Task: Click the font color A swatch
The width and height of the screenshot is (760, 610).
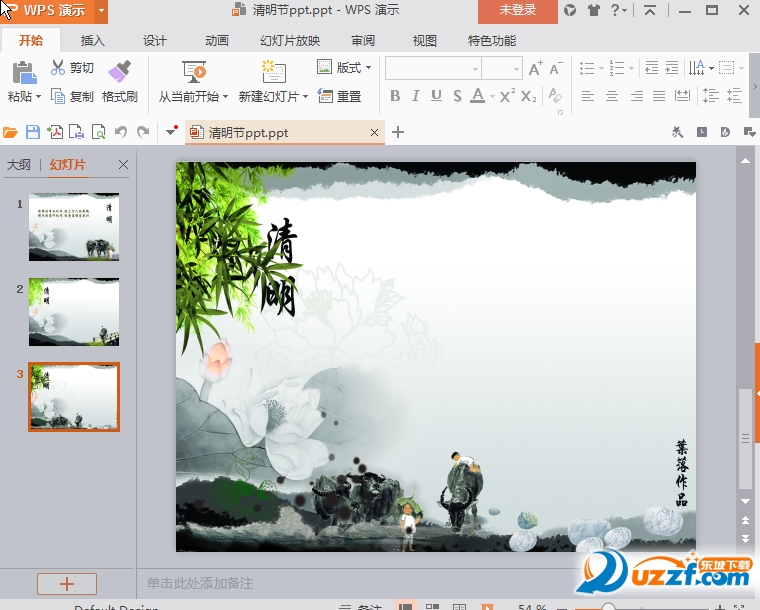Action: coord(478,95)
